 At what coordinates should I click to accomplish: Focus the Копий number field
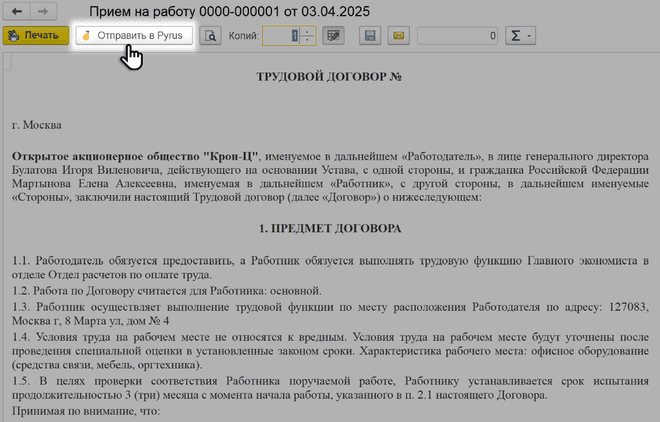click(x=280, y=37)
